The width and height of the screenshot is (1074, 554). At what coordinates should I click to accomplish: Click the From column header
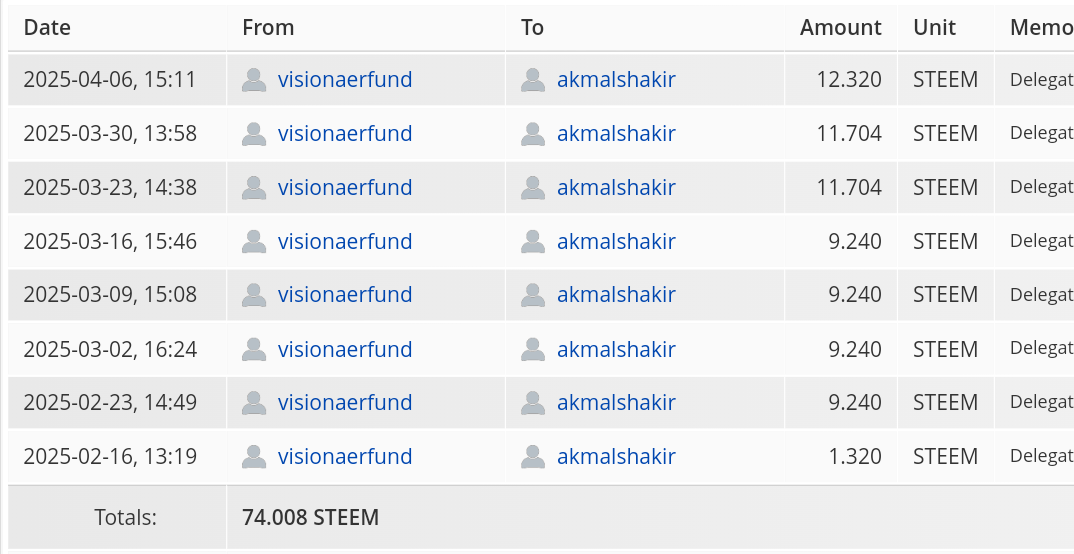coord(268,27)
